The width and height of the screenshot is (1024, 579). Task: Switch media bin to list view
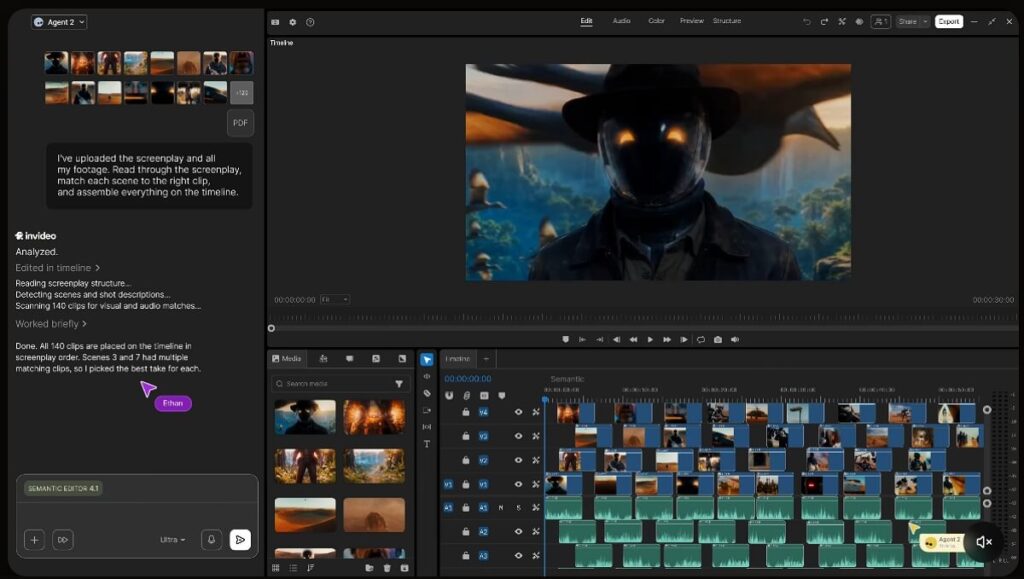point(293,568)
